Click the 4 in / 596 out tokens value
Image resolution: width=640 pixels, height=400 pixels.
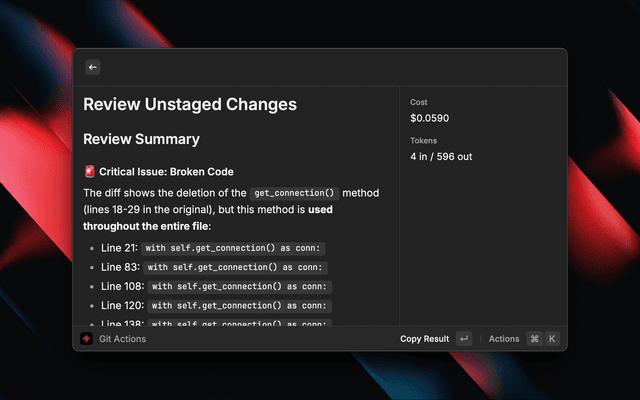(x=441, y=157)
